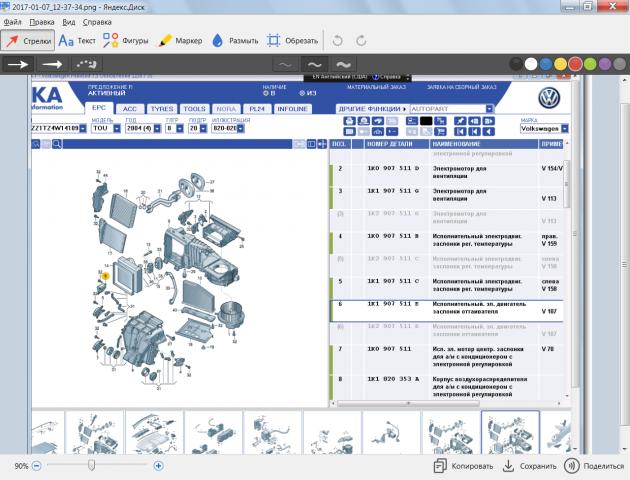Switch to the TYRES tab
Screen dimensions: 630x480
(162, 109)
